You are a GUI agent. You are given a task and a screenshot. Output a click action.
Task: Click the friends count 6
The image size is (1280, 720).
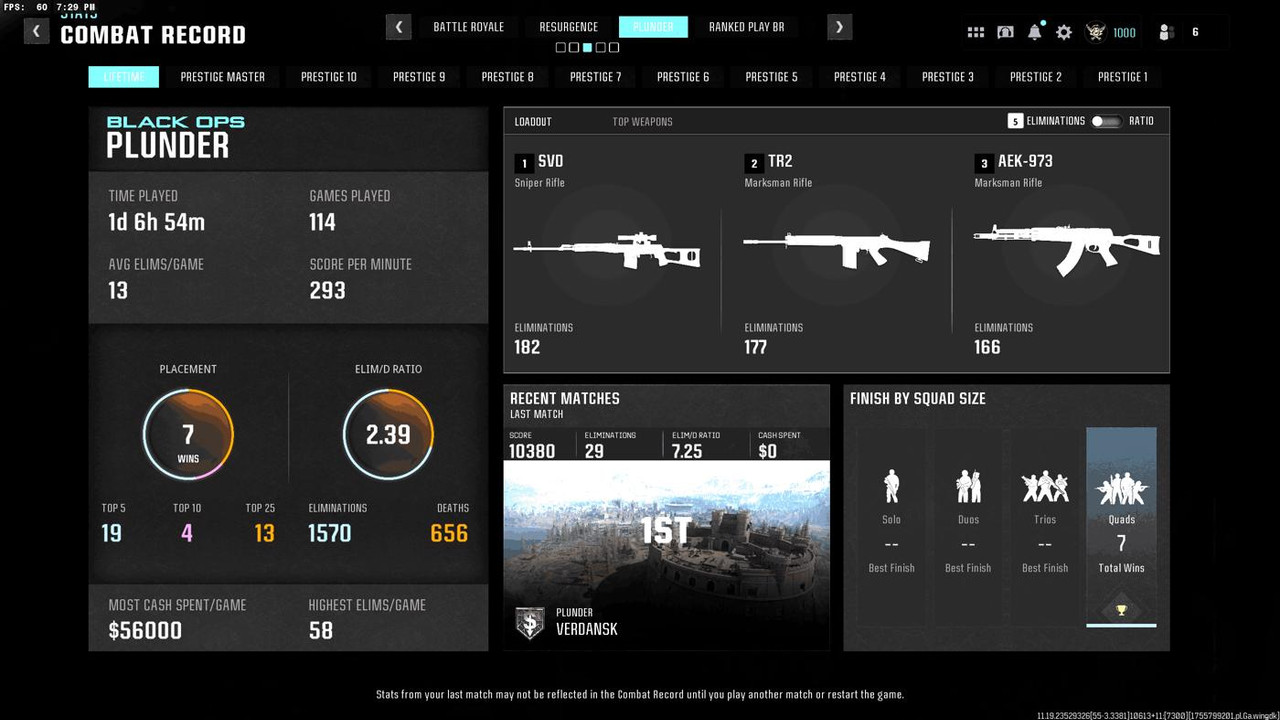pyautogui.click(x=1195, y=32)
